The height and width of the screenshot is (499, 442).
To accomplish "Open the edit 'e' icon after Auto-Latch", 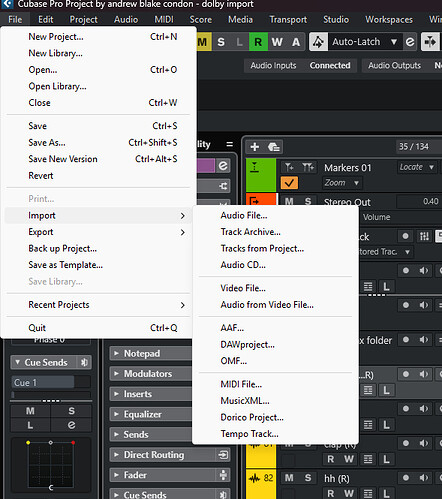I will point(410,42).
